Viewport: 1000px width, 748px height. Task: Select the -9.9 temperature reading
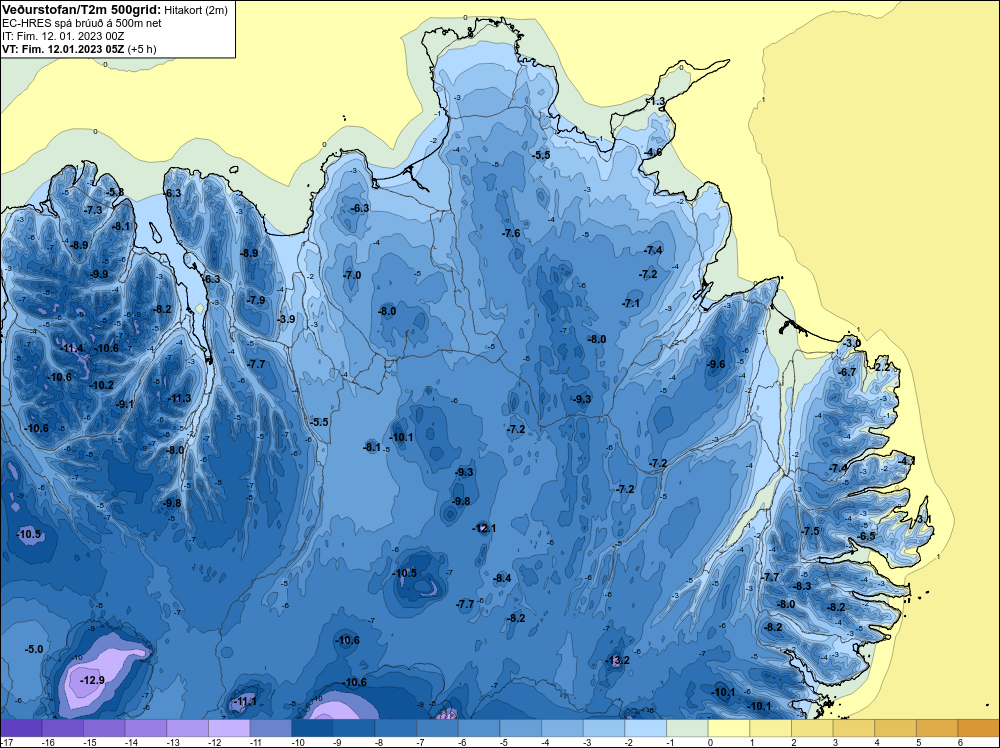[x=99, y=274]
